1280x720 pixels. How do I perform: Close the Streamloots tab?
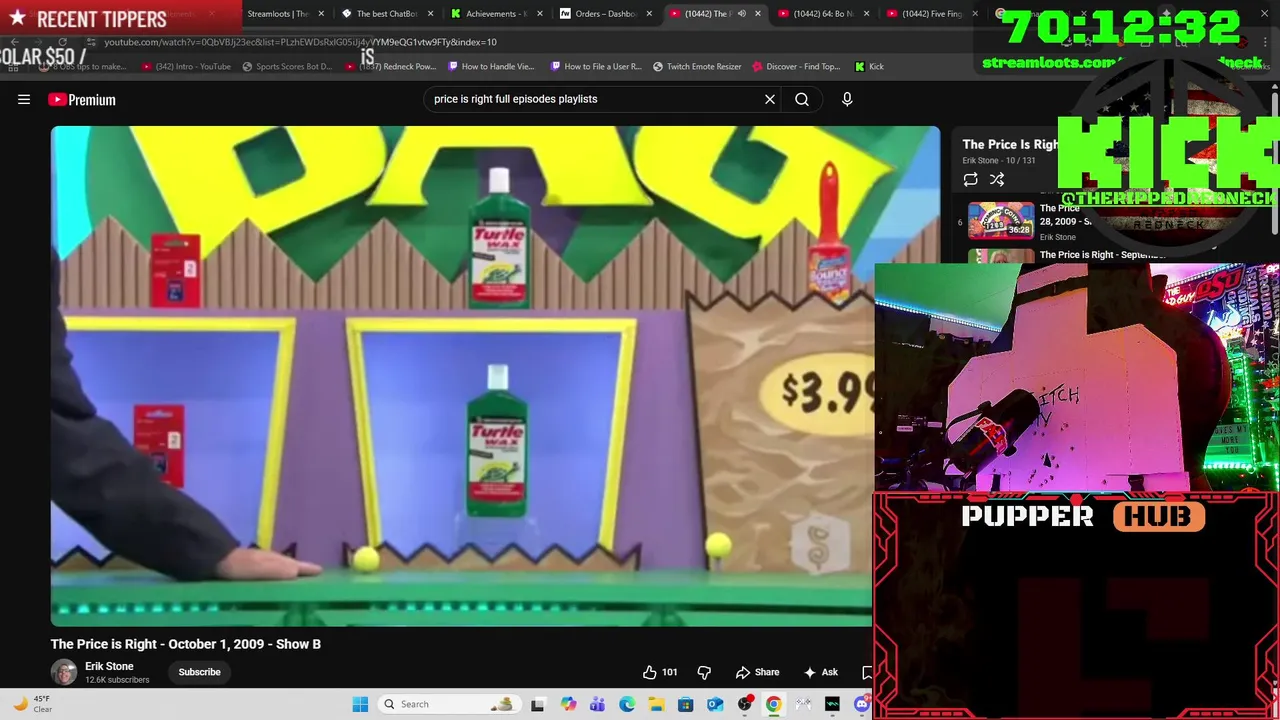click(x=321, y=14)
